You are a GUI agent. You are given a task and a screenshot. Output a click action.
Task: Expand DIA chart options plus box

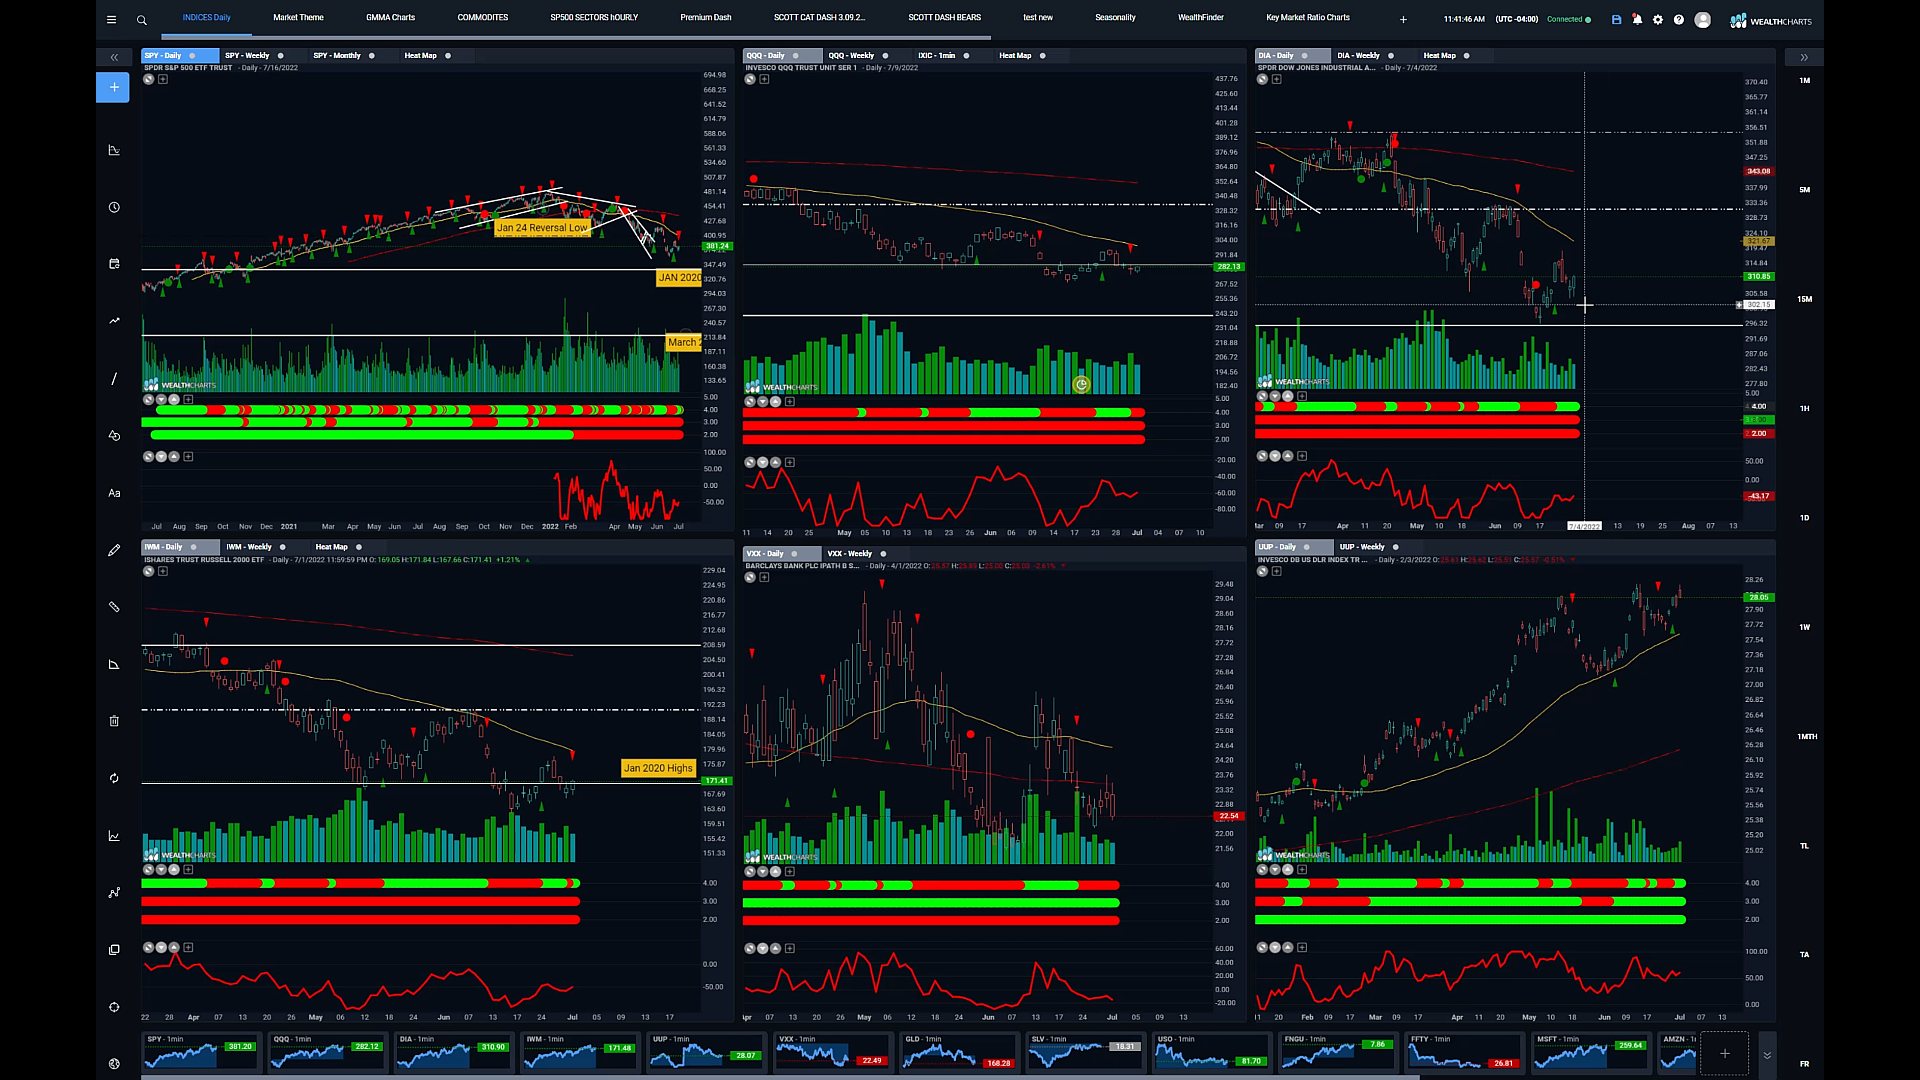coord(1277,79)
